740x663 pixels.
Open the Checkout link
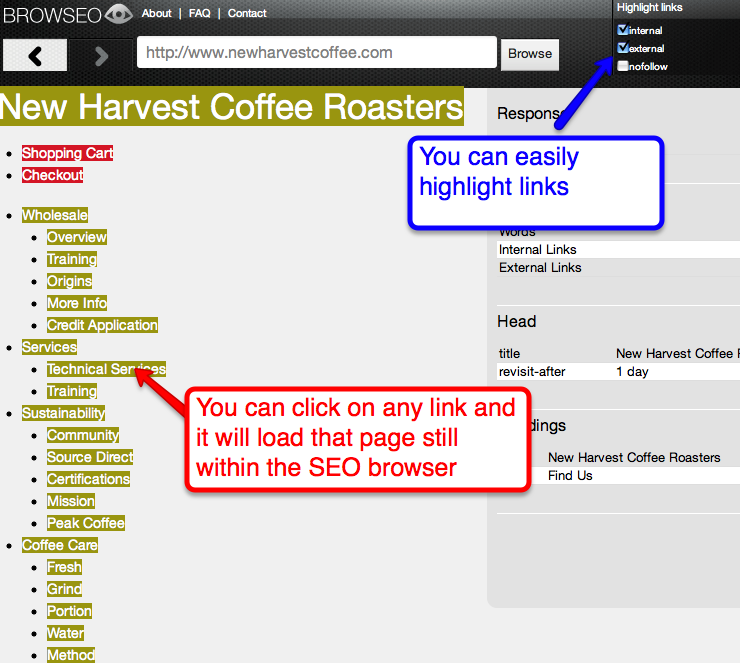(x=52, y=175)
